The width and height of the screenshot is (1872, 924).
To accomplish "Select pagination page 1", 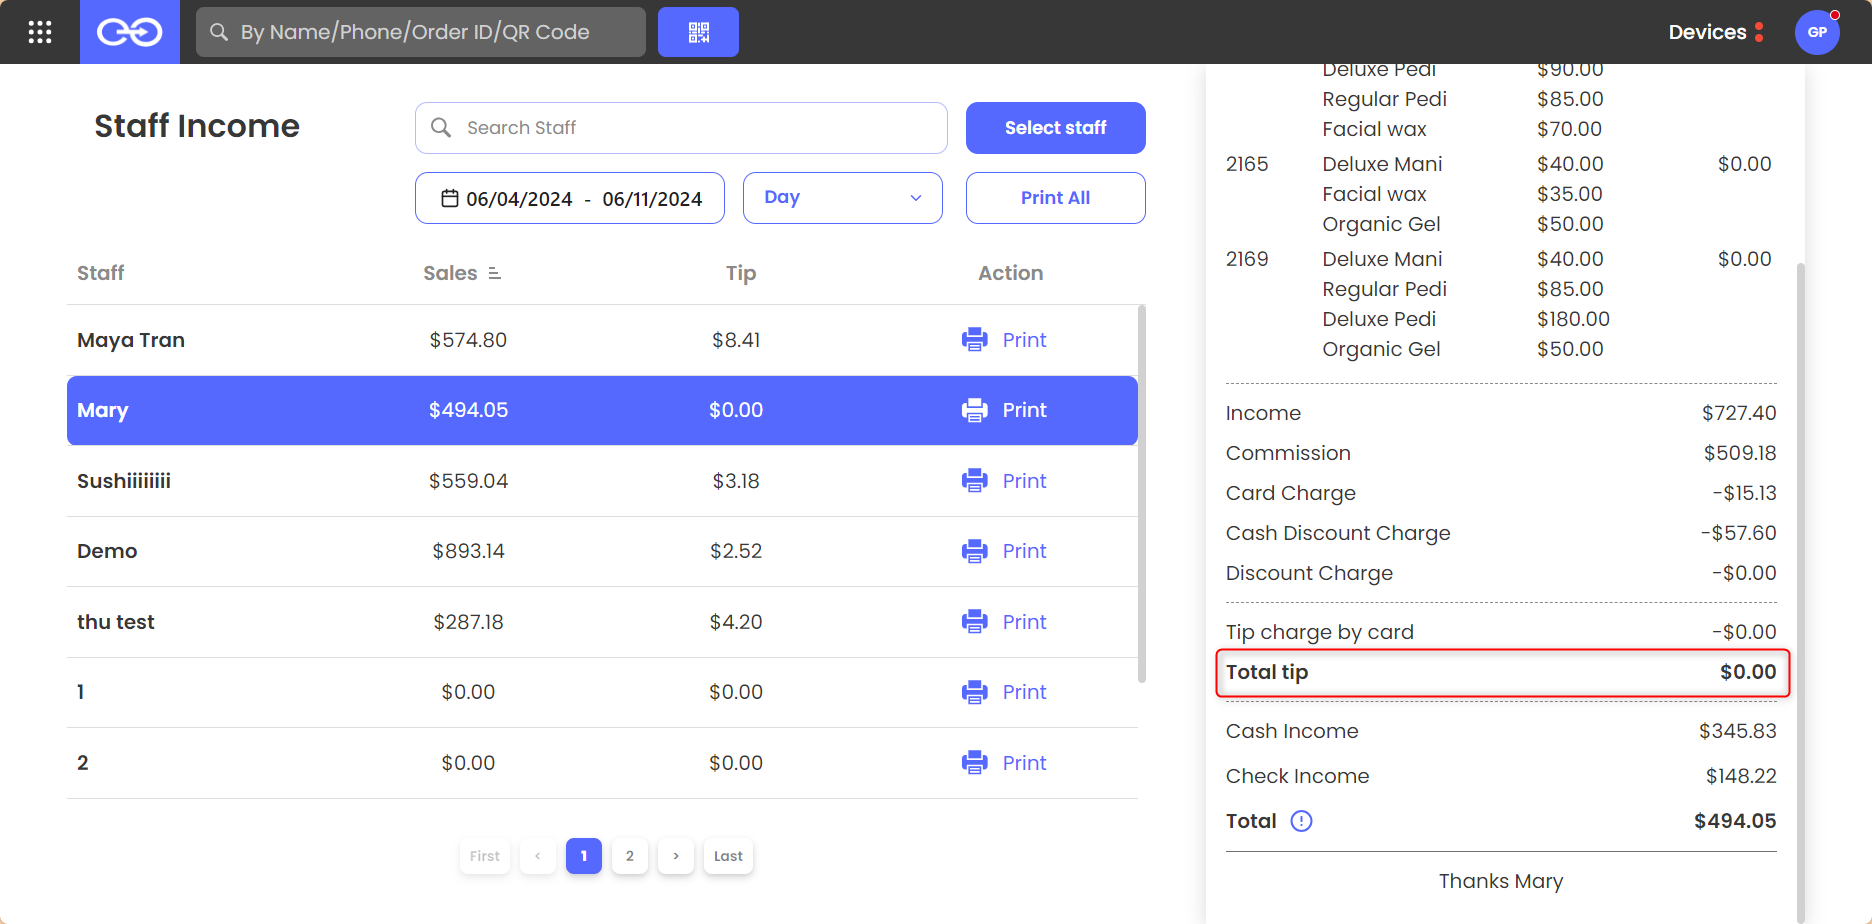I will coord(584,856).
